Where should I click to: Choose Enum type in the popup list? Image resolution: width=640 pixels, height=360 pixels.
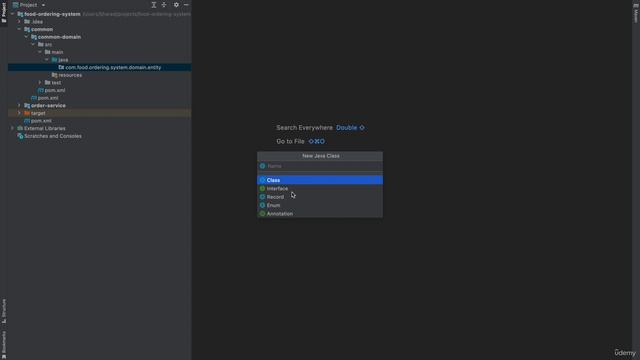coord(320,205)
